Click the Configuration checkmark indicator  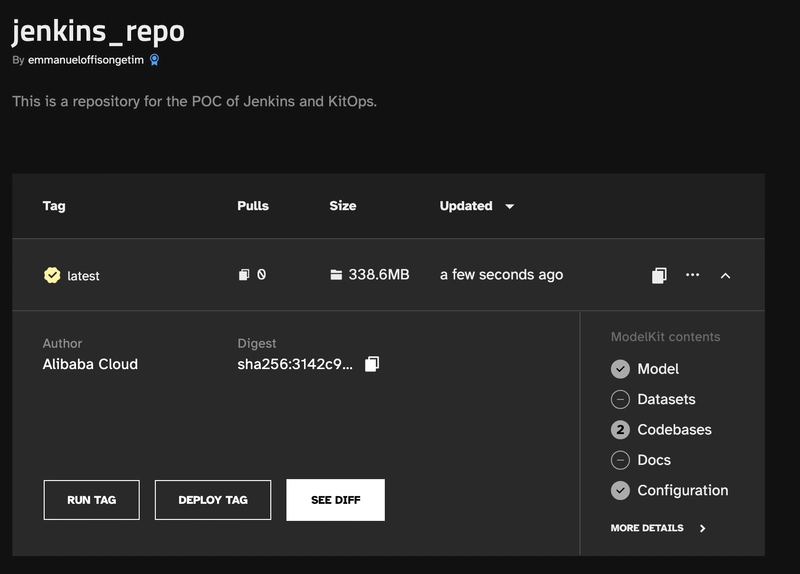(x=620, y=490)
